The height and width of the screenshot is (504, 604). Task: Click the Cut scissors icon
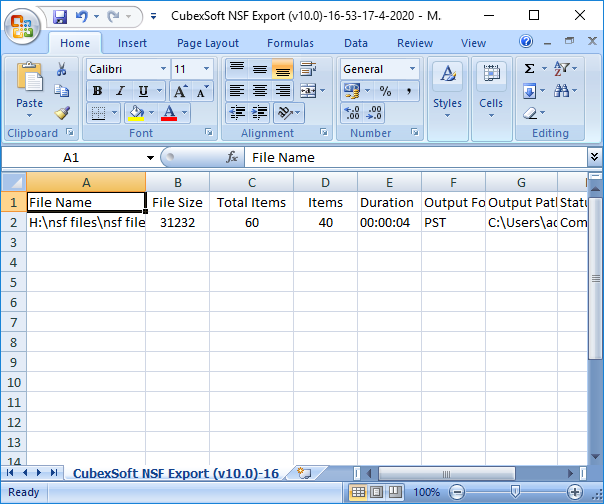62,69
